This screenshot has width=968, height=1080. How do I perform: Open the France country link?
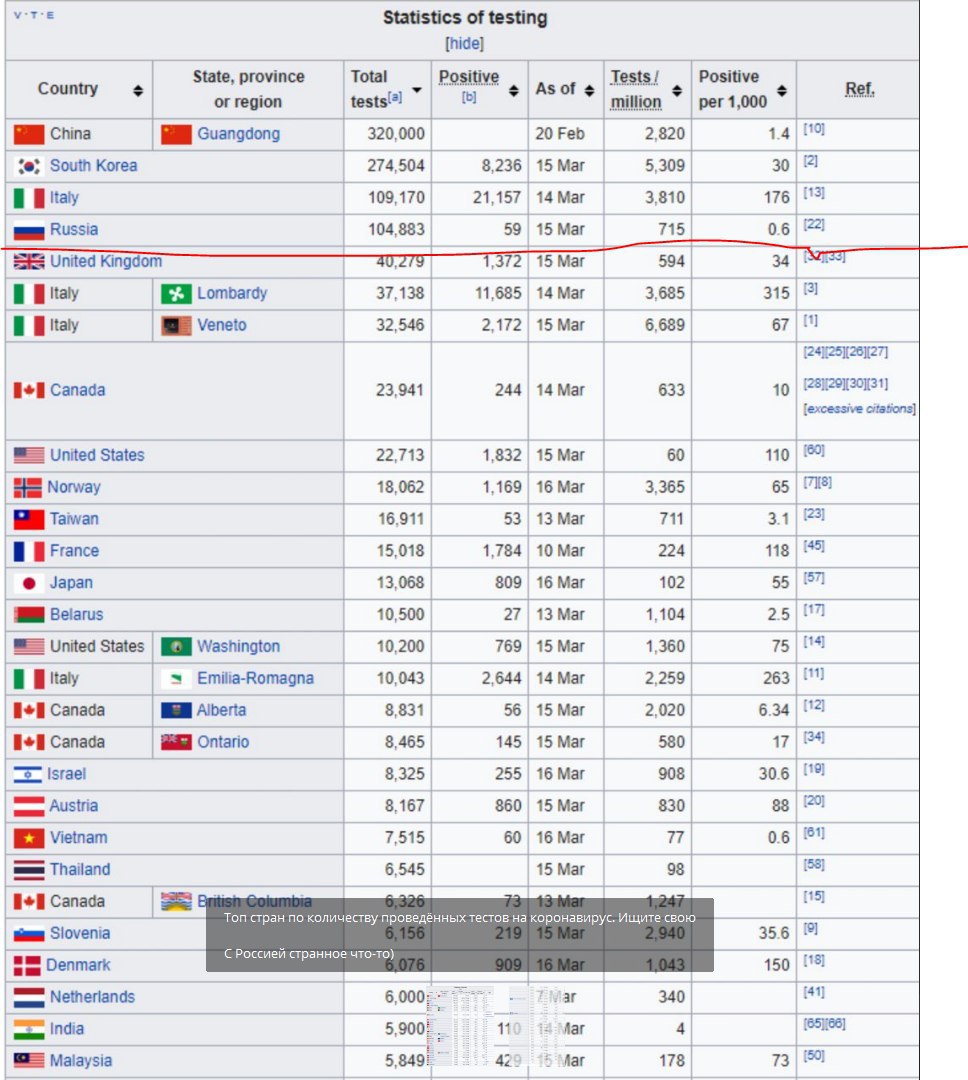[x=74, y=551]
